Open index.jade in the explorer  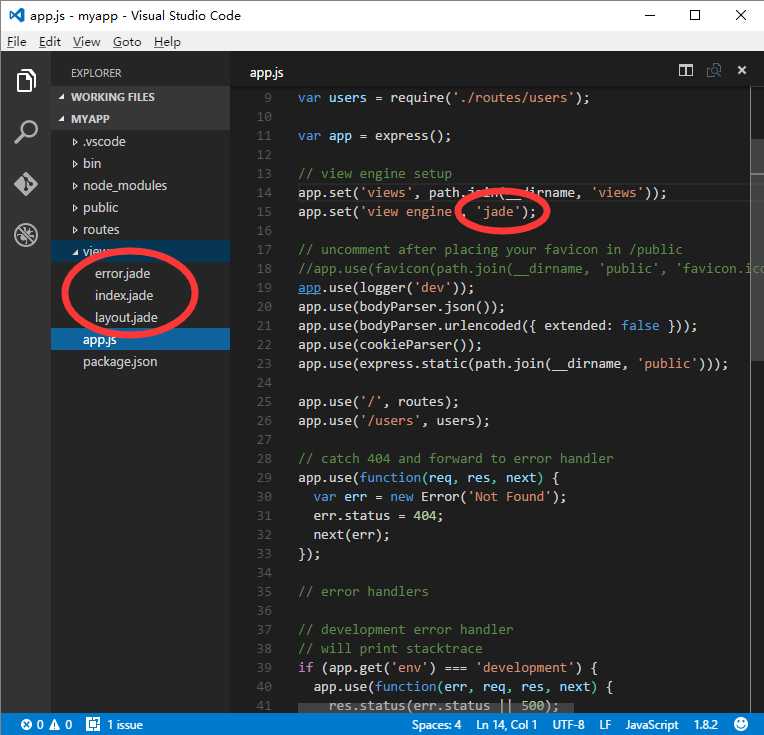pyautogui.click(x=124, y=295)
